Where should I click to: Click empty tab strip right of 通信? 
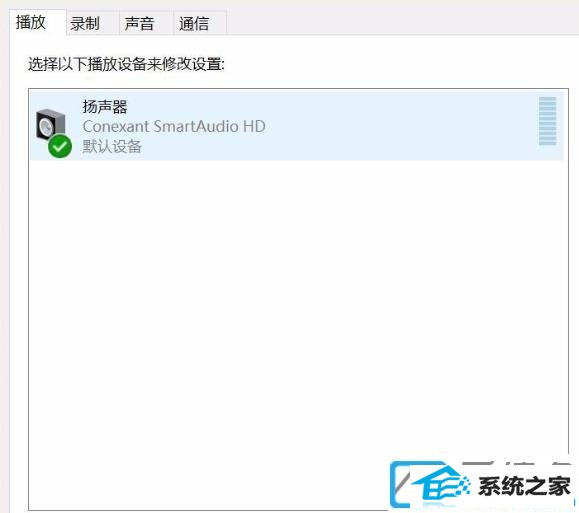[402, 23]
